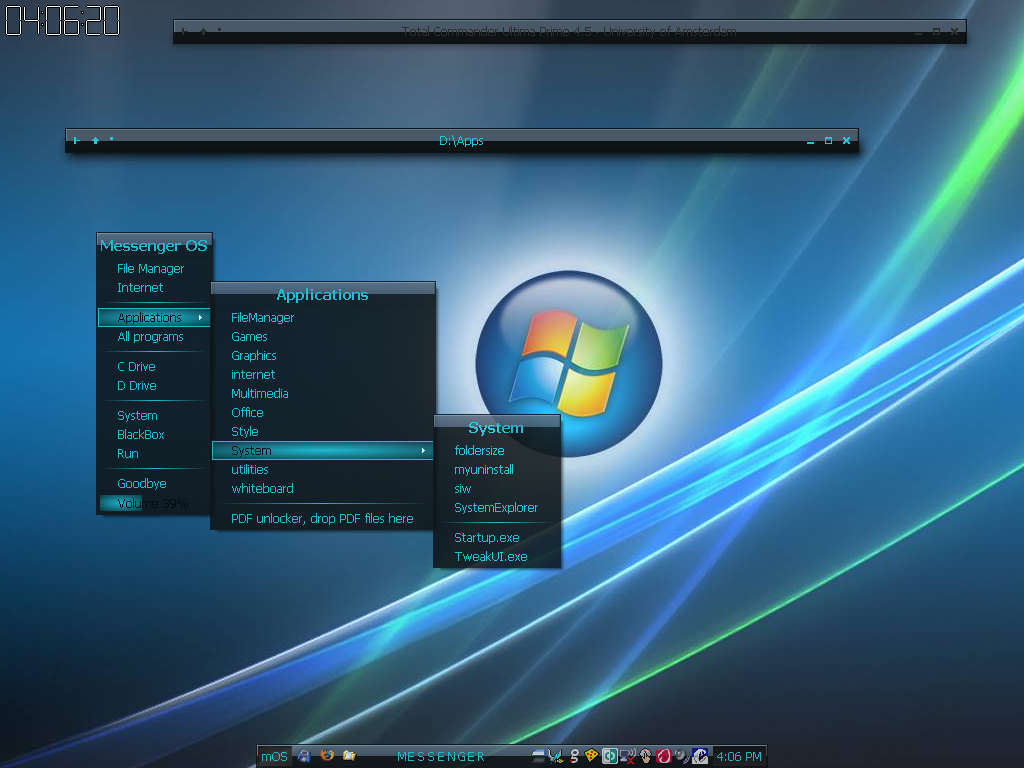Click the striped tray icon left of the hummingbird
Image resolution: width=1024 pixels, height=768 pixels.
click(x=538, y=756)
